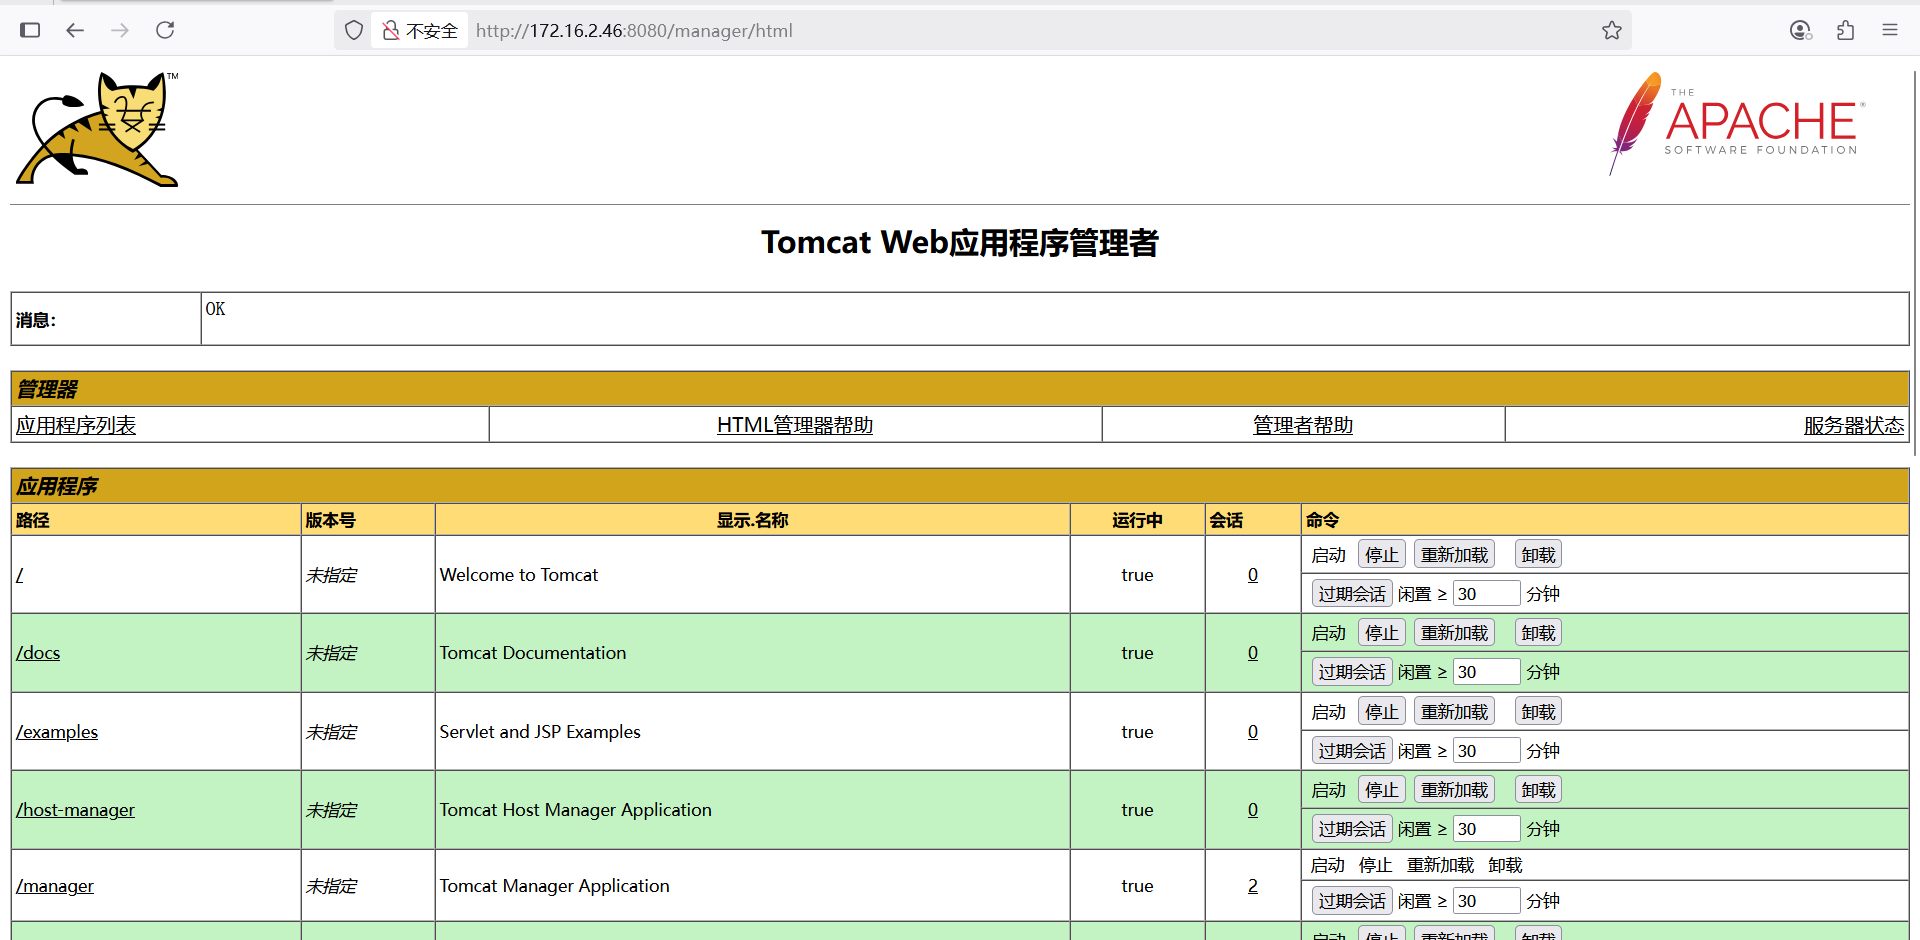This screenshot has width=1920, height=940.
Task: Select 'Tomcat Documentation' display name text
Action: [533, 653]
